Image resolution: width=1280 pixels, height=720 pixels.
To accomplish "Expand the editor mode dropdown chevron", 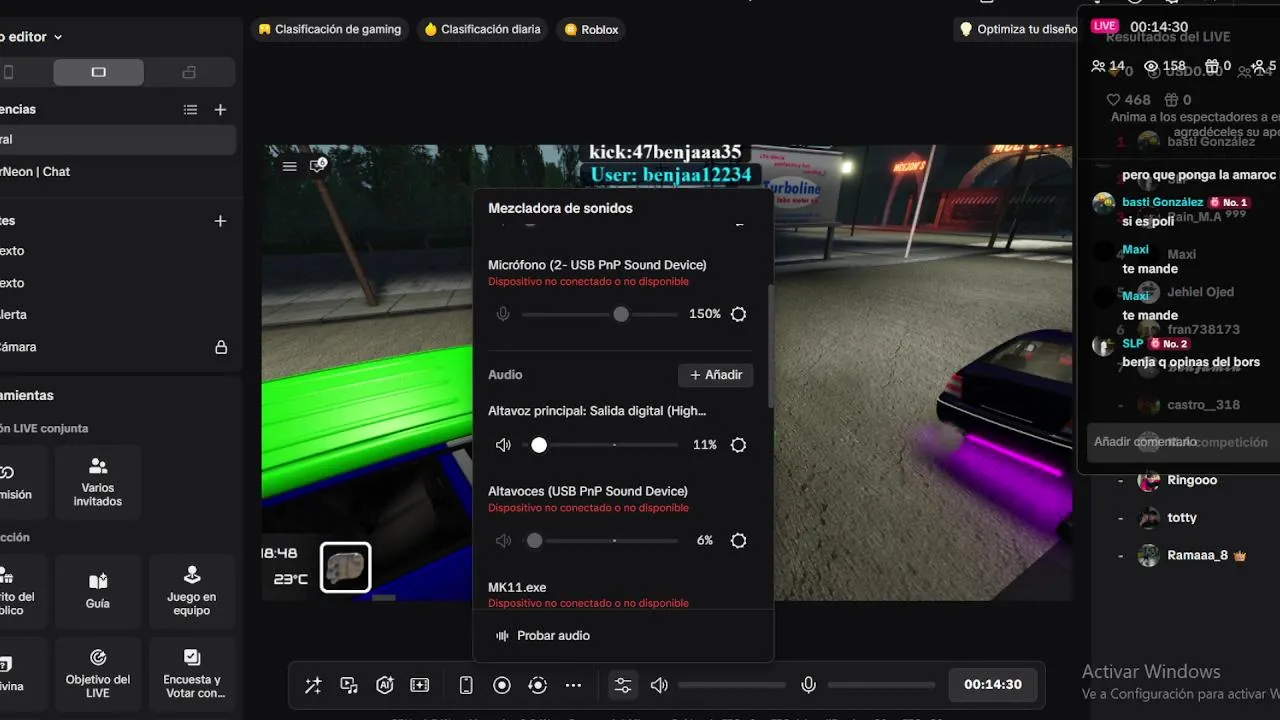I will [x=58, y=37].
